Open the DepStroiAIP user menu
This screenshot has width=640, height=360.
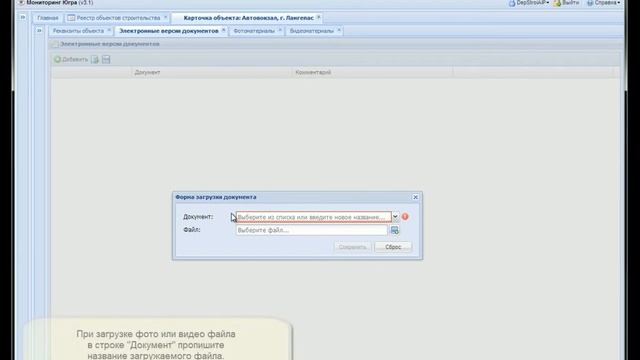click(528, 3)
